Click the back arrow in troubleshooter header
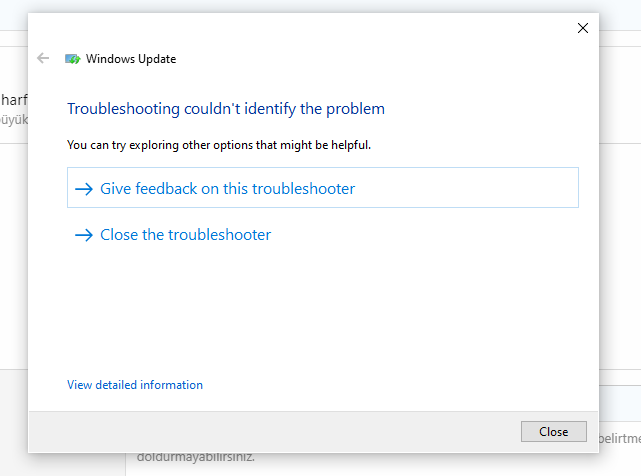 coord(43,59)
